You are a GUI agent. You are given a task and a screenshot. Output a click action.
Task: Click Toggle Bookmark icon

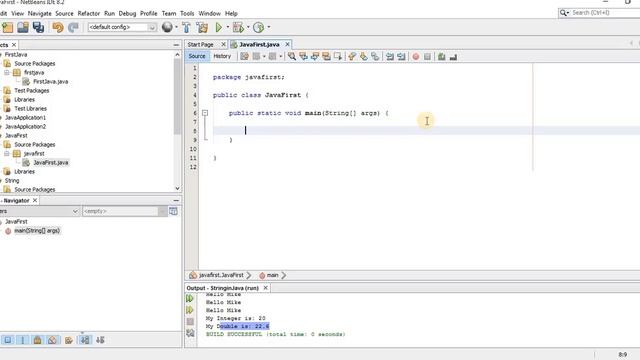(x=375, y=56)
